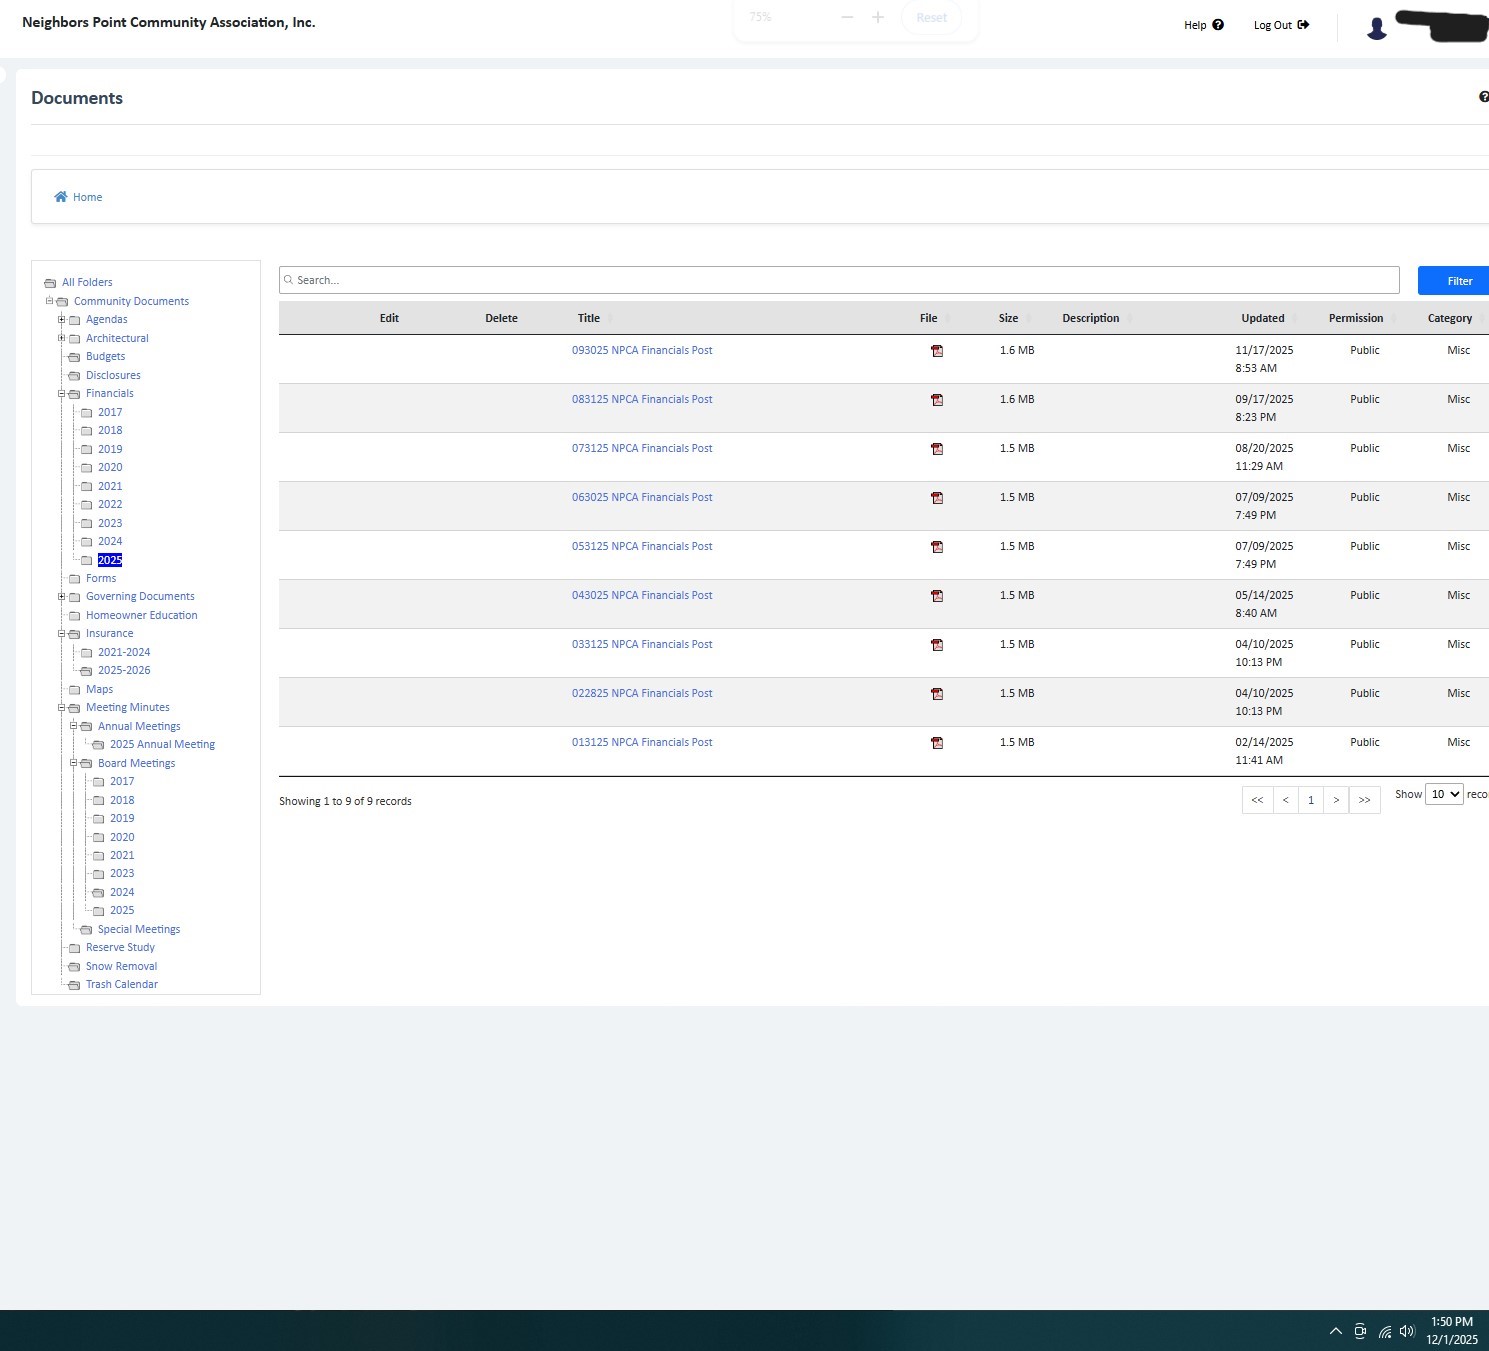Image resolution: width=1489 pixels, height=1351 pixels.
Task: Click the Budgets folder icon
Action: pyautogui.click(x=74, y=357)
